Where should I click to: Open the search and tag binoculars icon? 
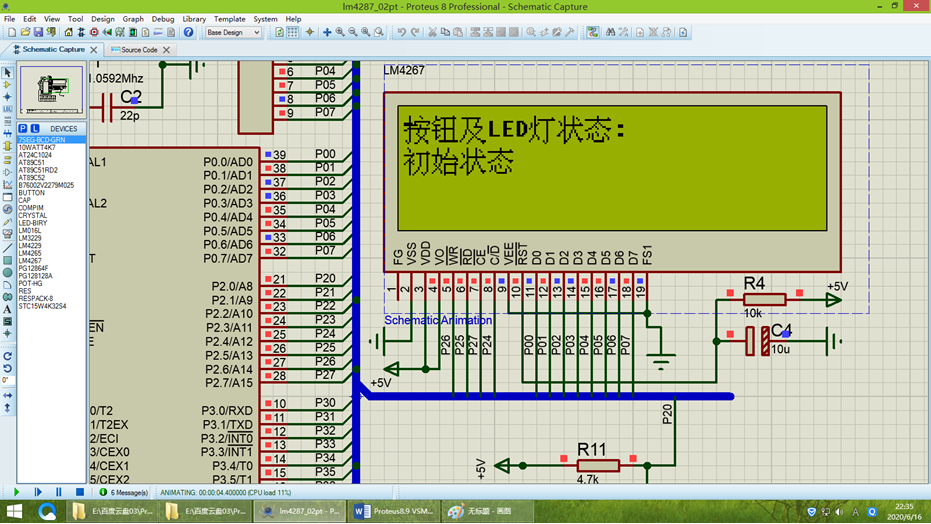pos(610,32)
